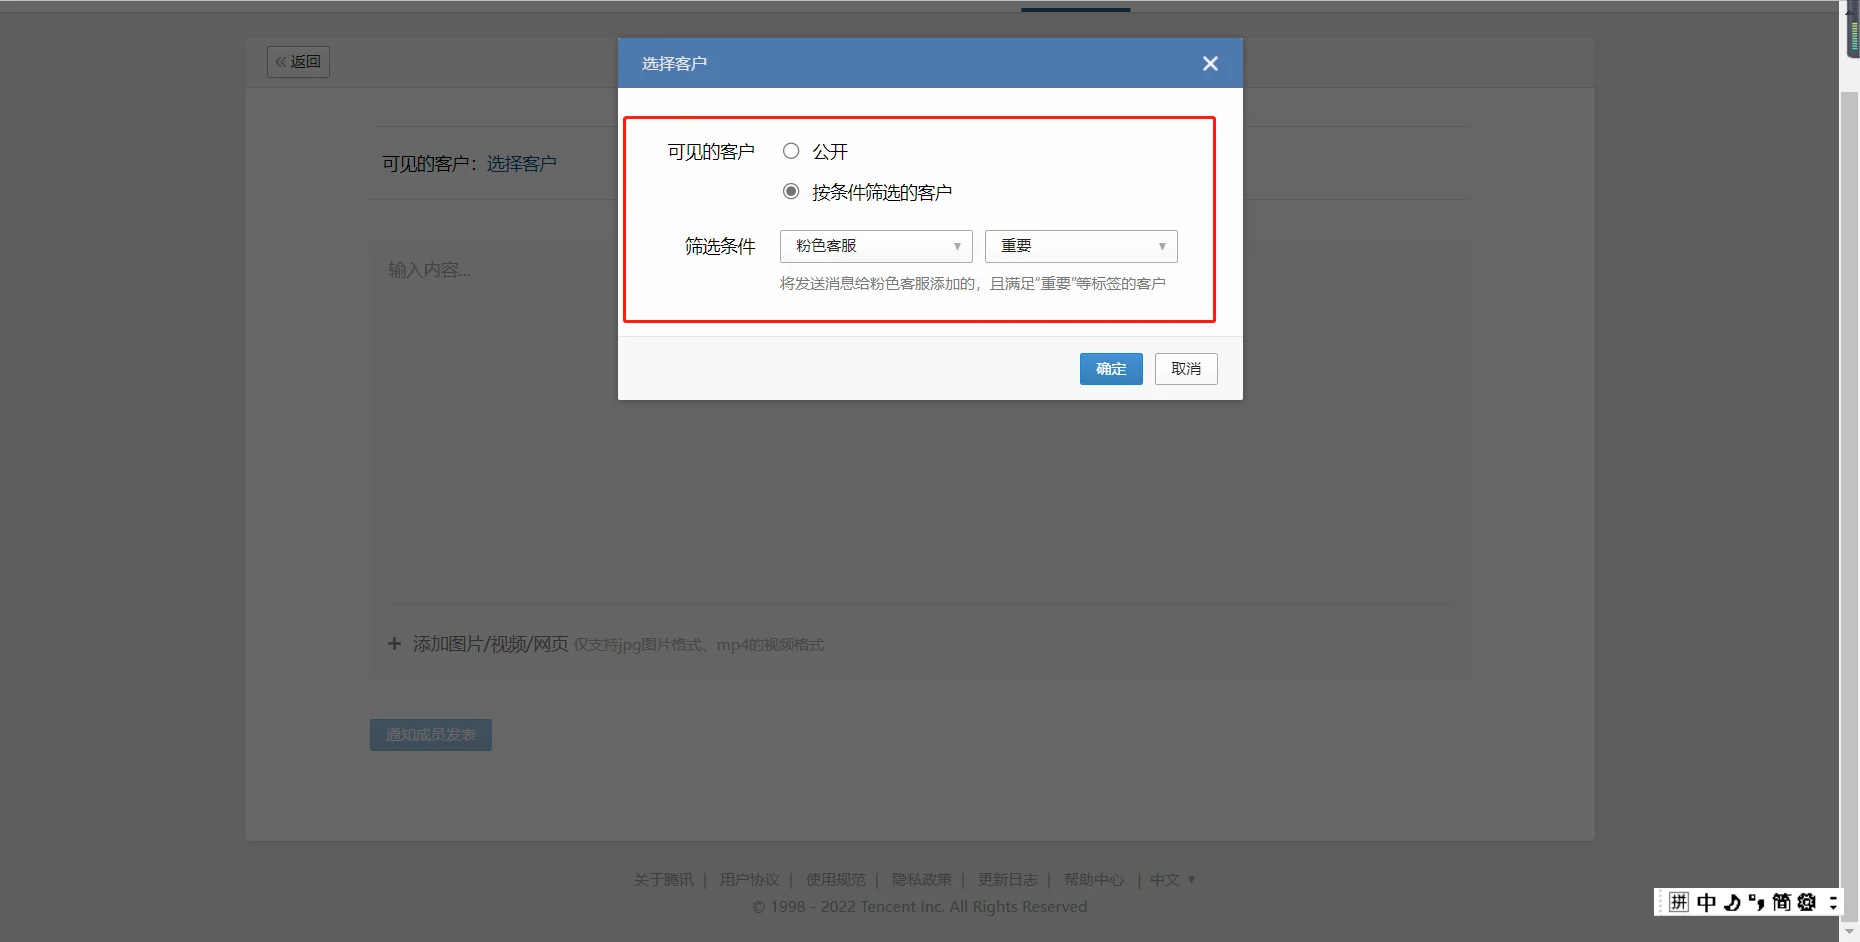Open the 隐私政策 footer link
The height and width of the screenshot is (942, 1860).
click(x=921, y=880)
